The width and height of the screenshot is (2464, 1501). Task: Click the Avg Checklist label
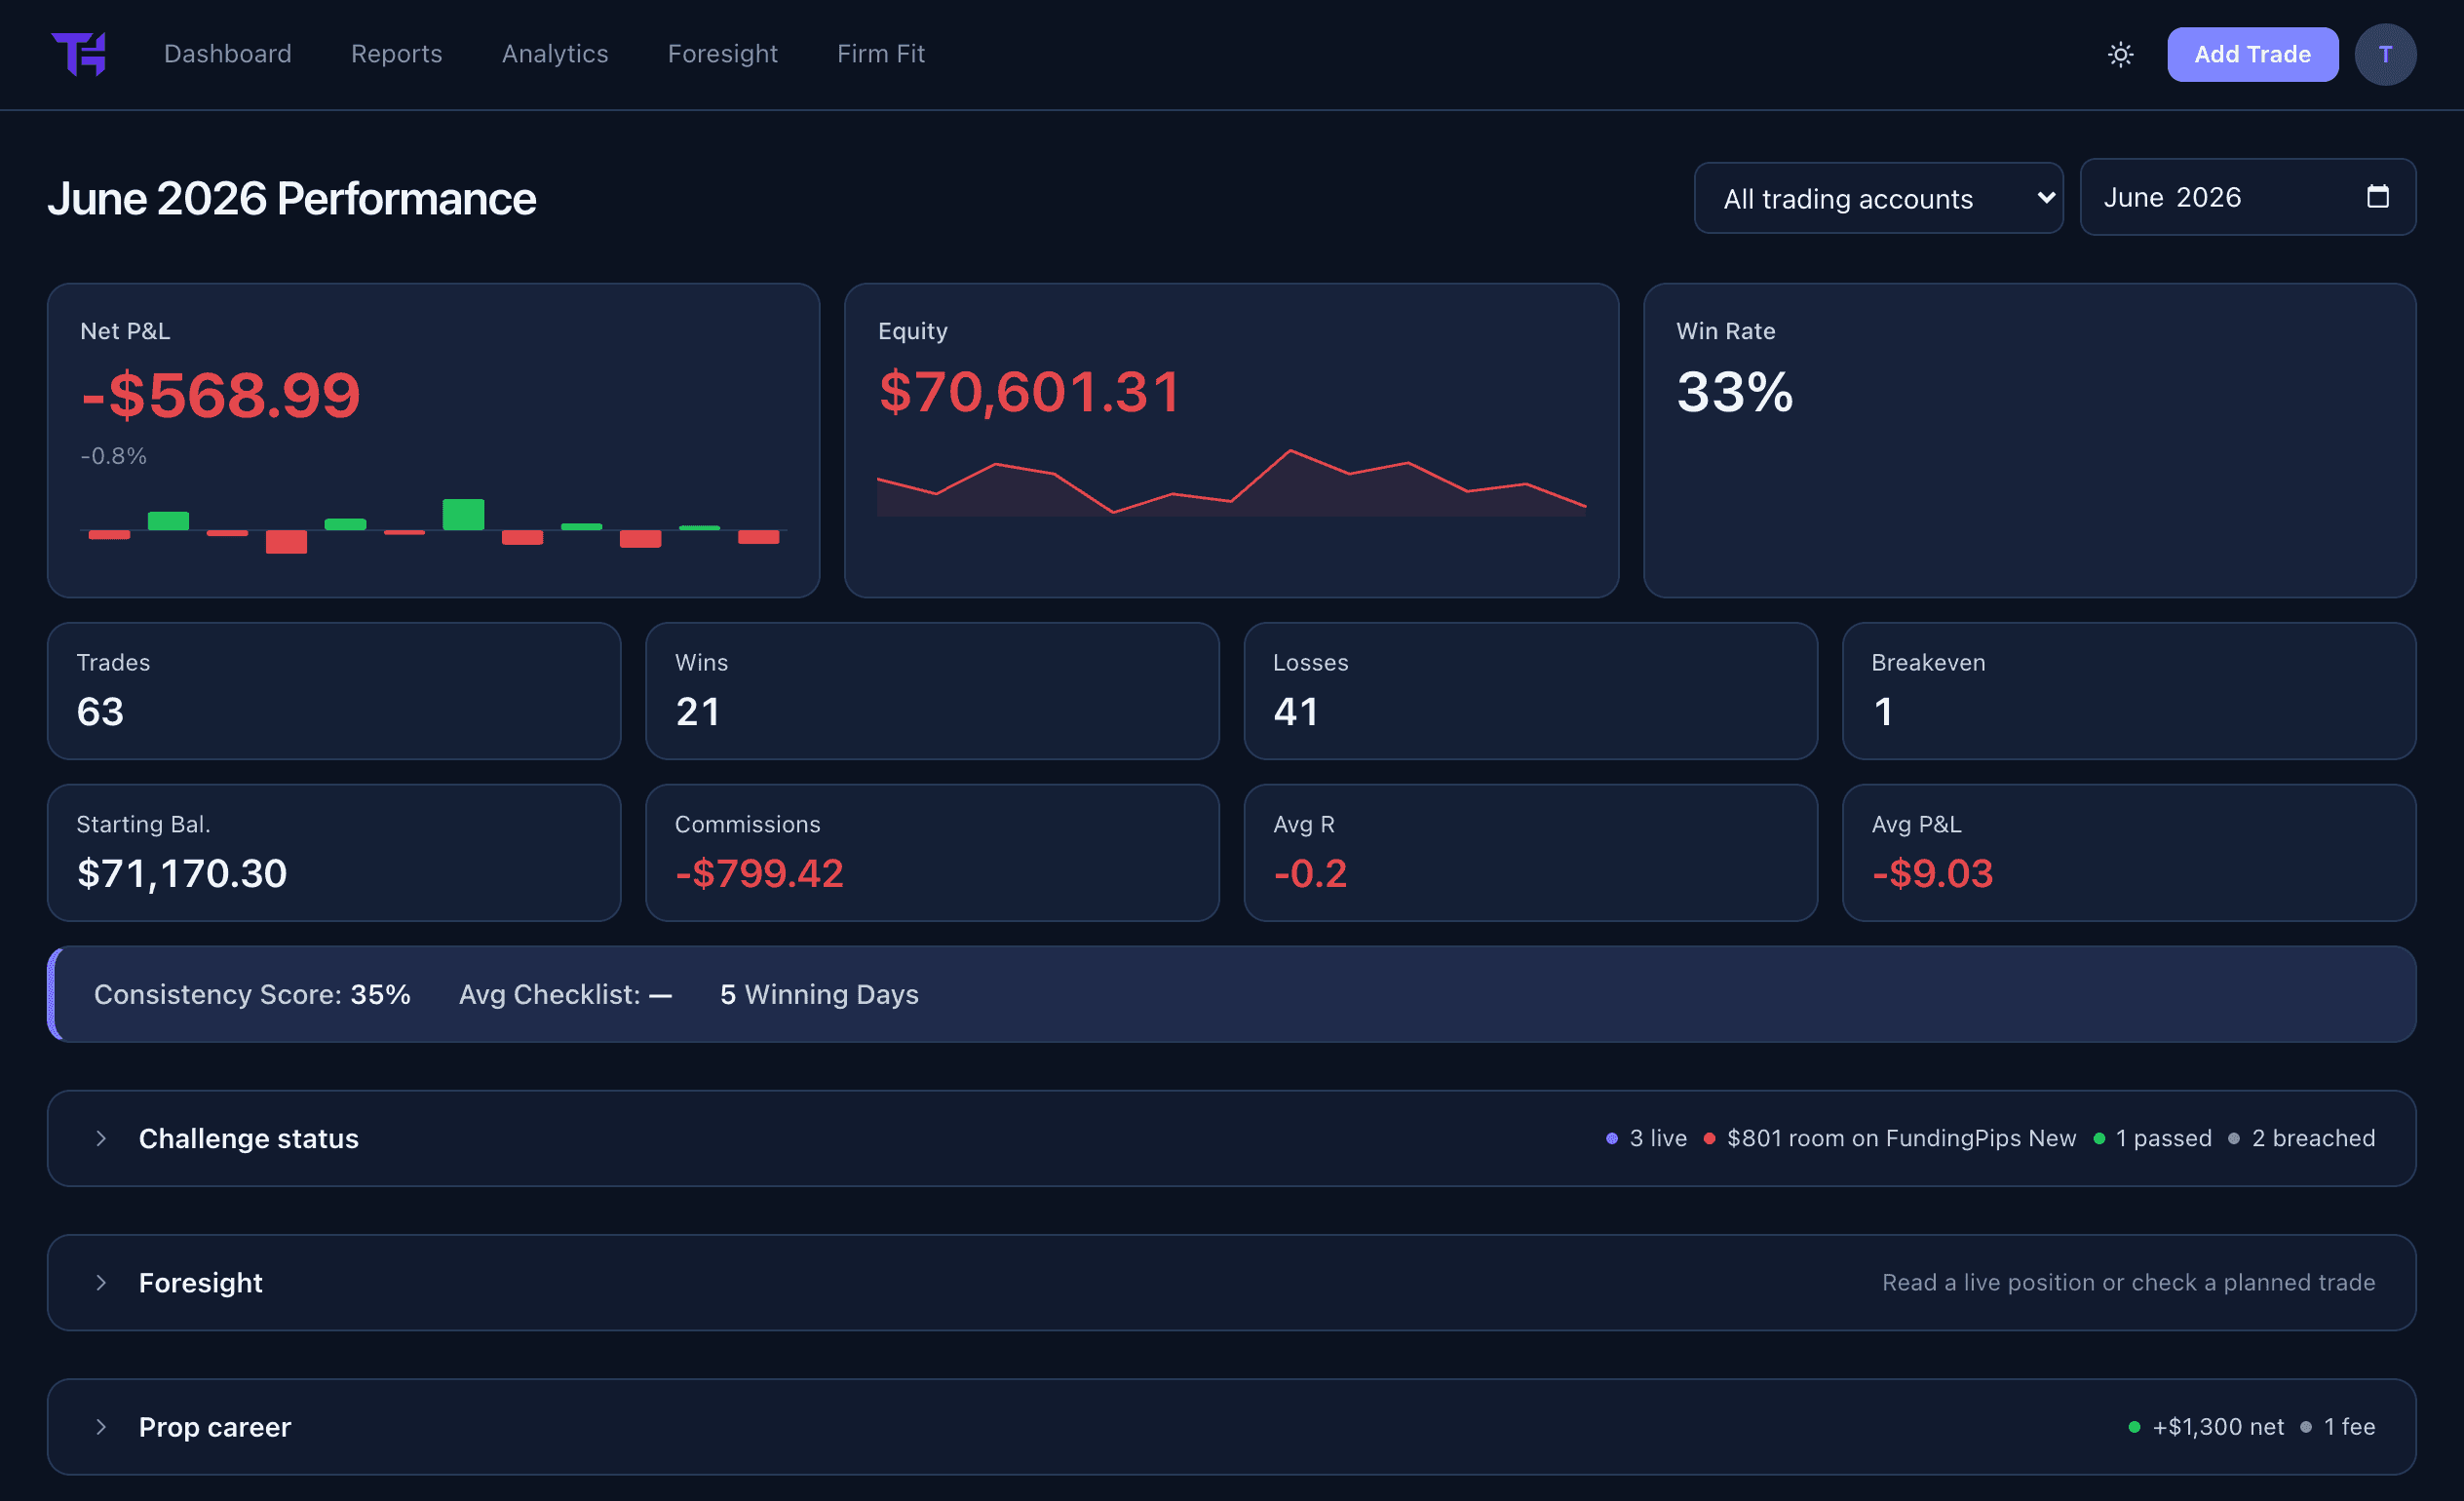tap(565, 994)
